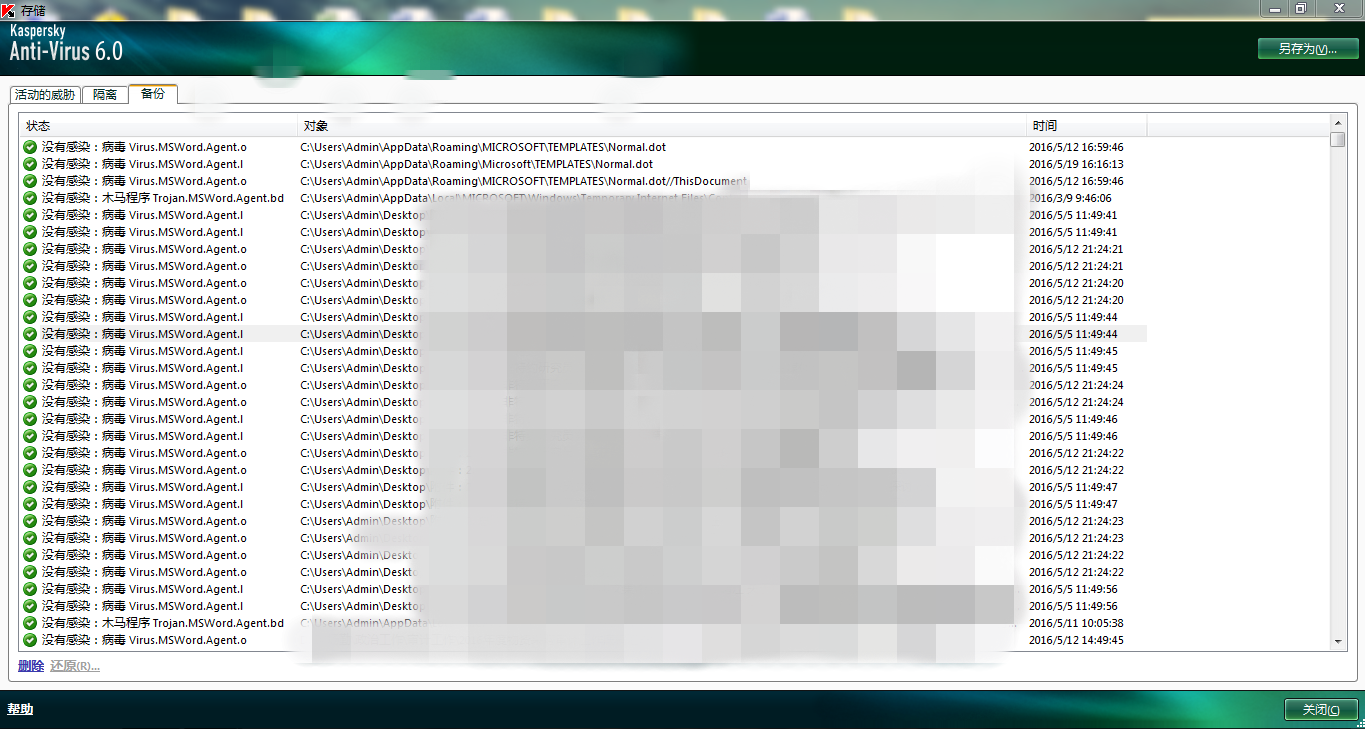Click the path containing Roaming\Microsoft\TEMPLATES\Normal.dot
1365x729 pixels.
[477, 164]
